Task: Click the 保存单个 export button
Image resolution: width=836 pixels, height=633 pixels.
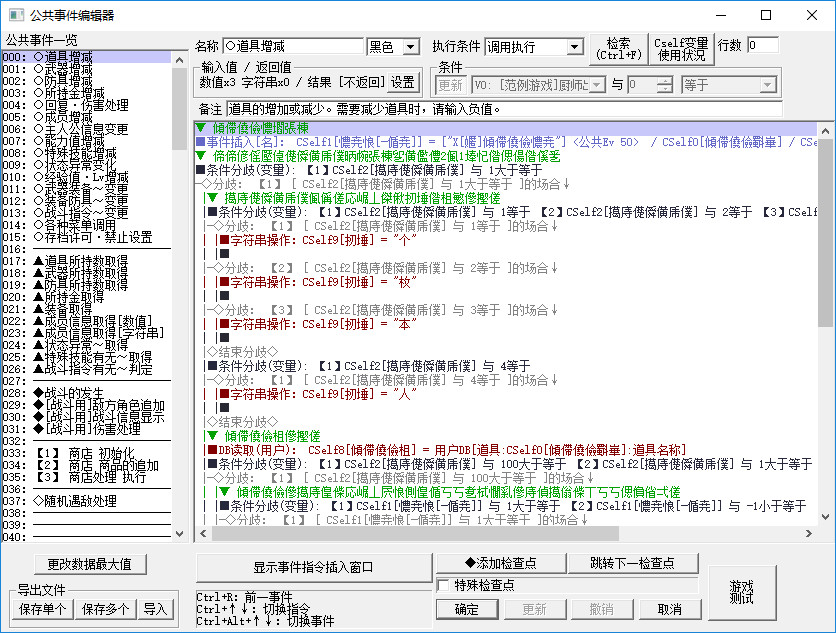Action: 43,609
